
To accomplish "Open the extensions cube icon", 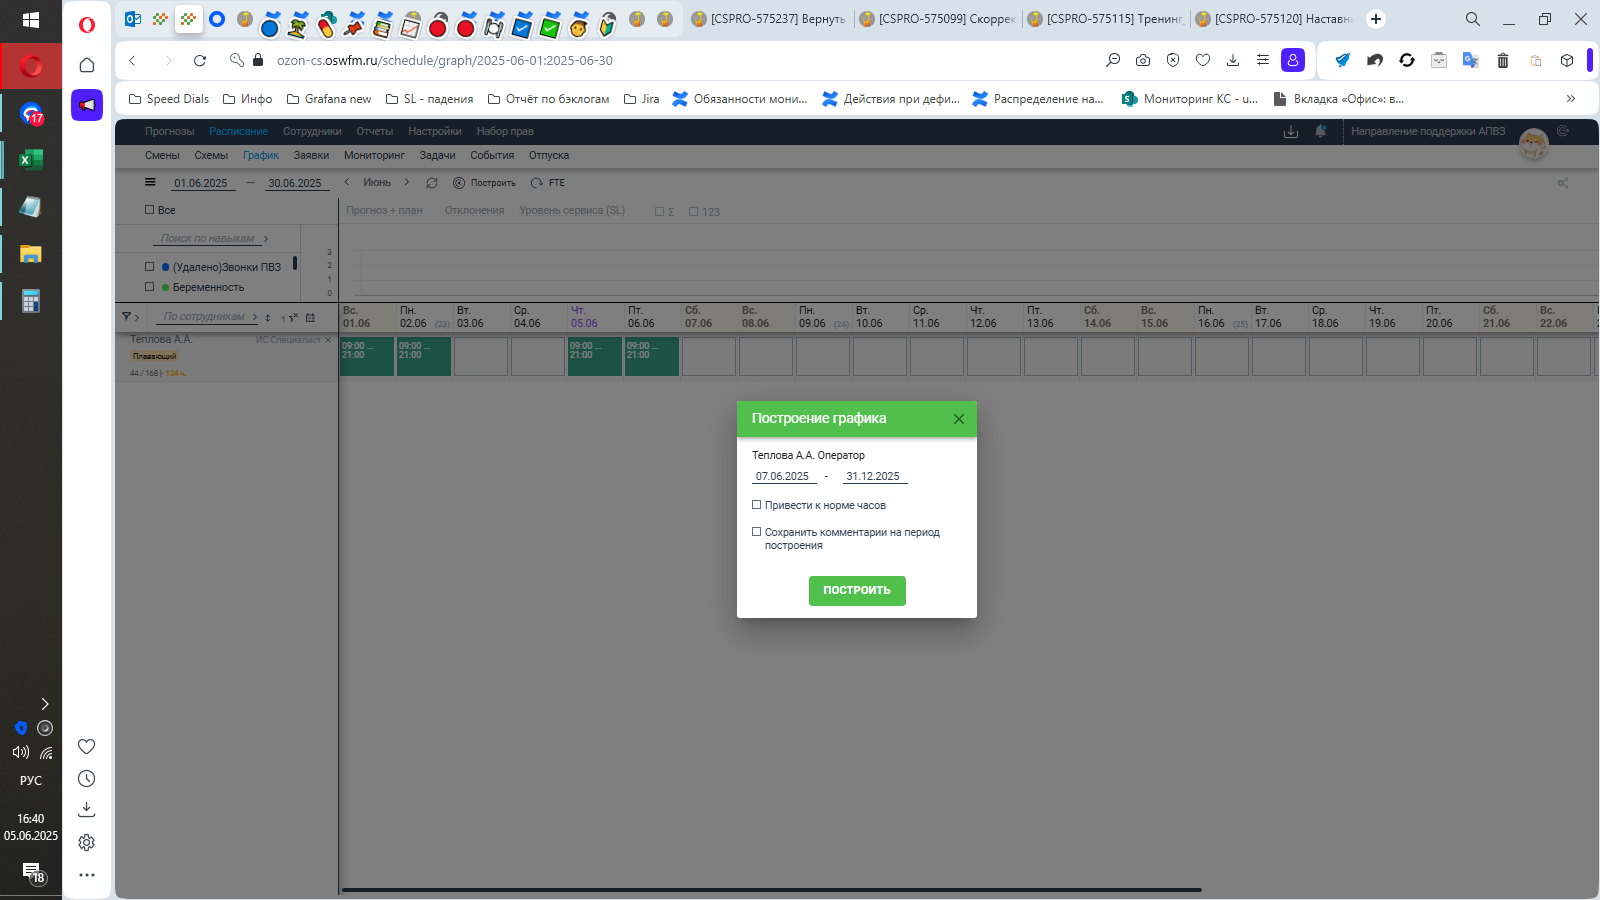I will (1567, 60).
